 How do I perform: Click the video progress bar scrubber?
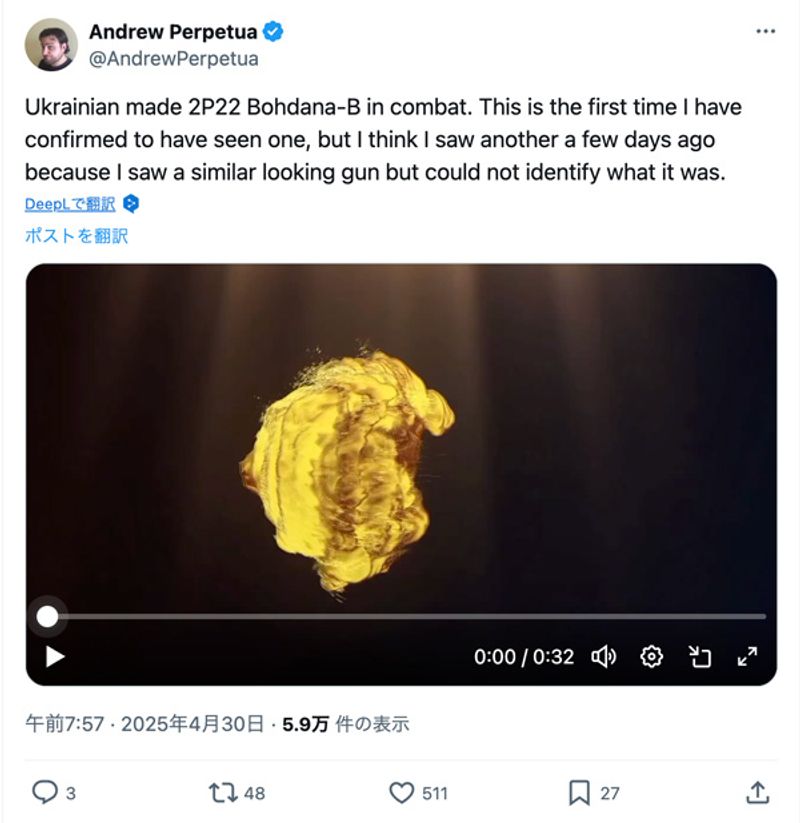pos(47,617)
